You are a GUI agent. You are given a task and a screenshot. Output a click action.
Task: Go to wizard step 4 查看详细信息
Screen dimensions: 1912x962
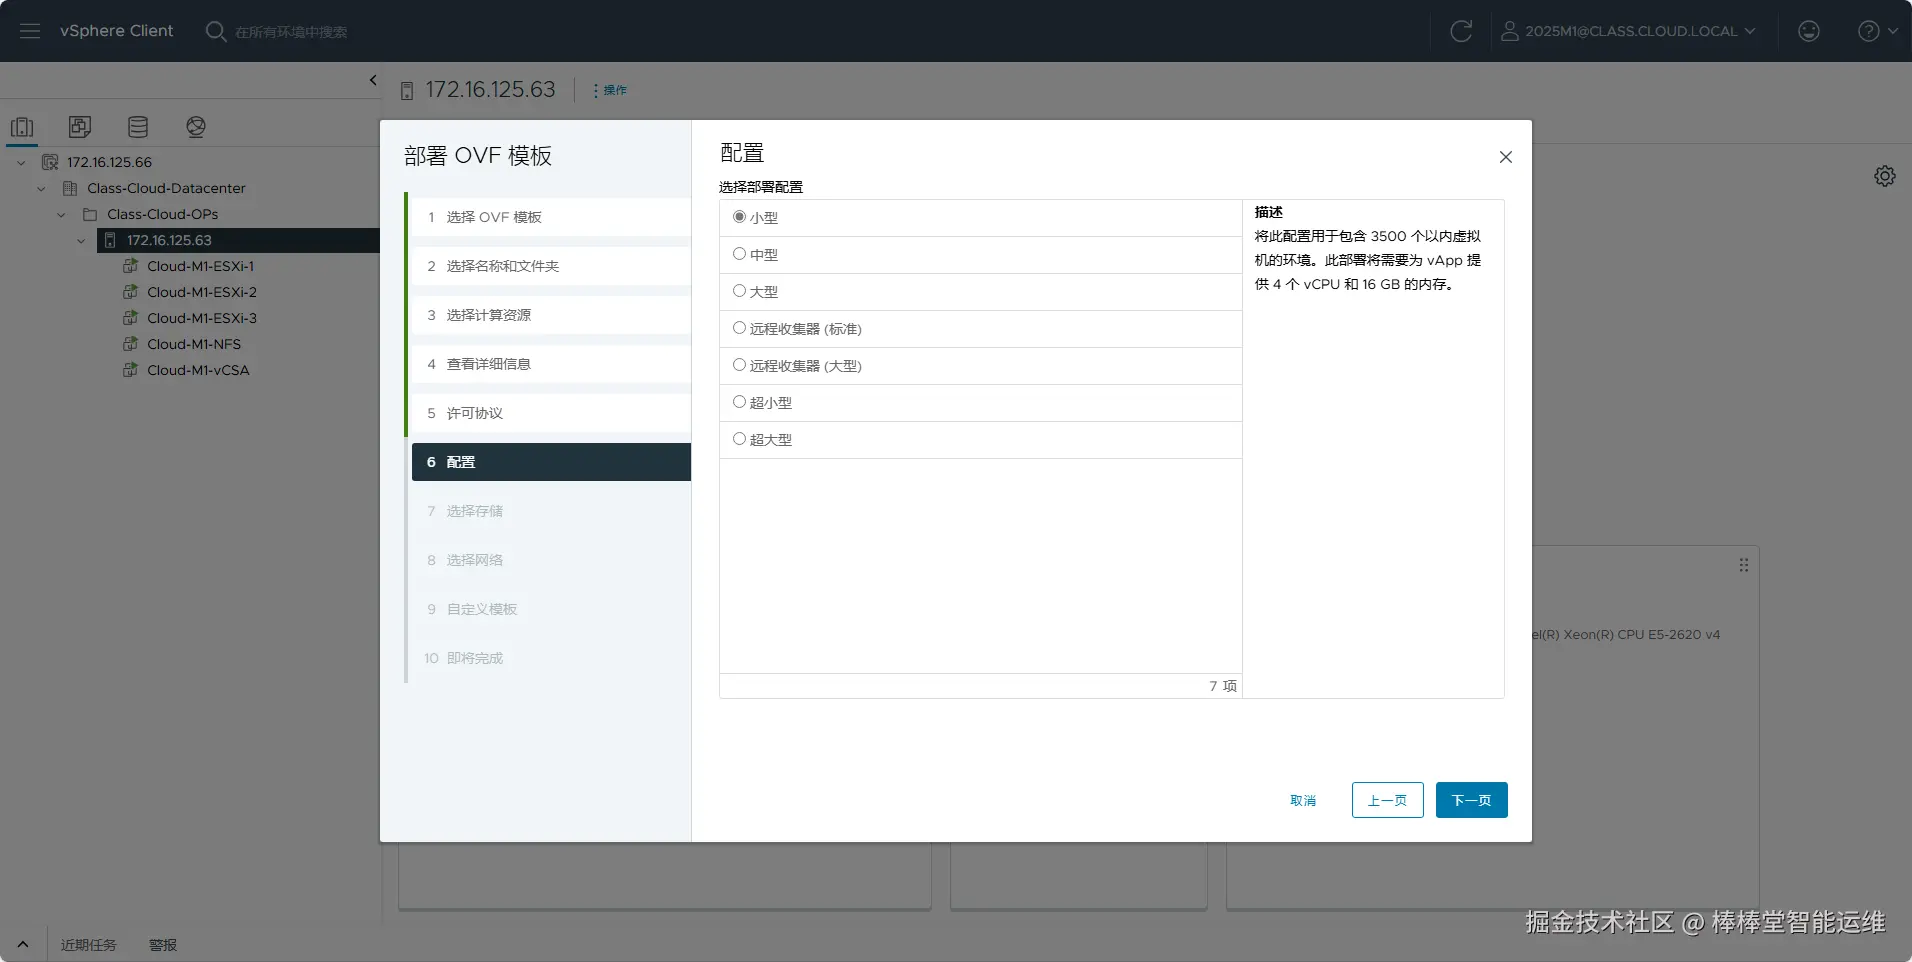(551, 364)
